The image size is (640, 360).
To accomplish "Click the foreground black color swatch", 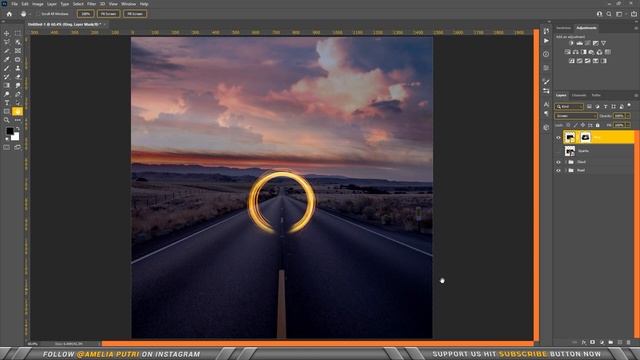I will [x=9, y=131].
